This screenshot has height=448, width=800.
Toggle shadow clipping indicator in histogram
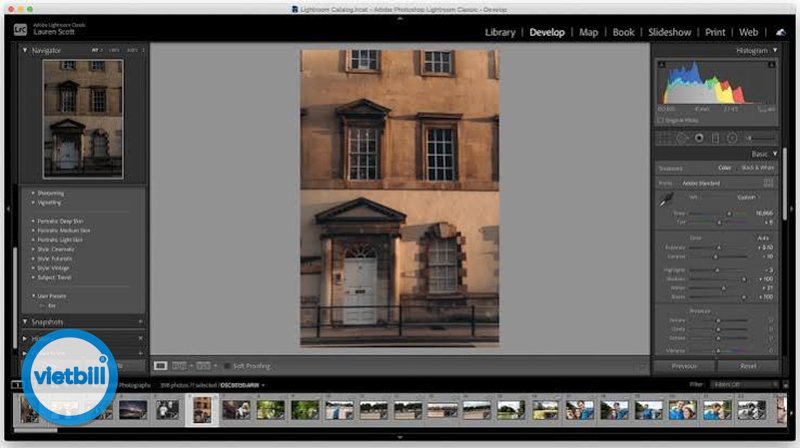click(x=662, y=64)
